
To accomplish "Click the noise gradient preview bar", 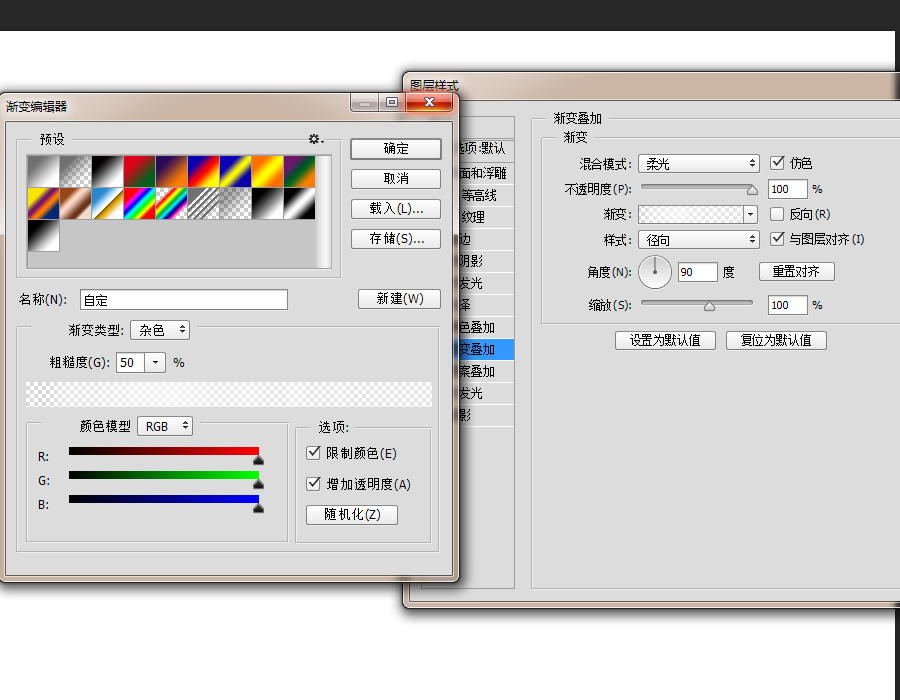I will (229, 395).
